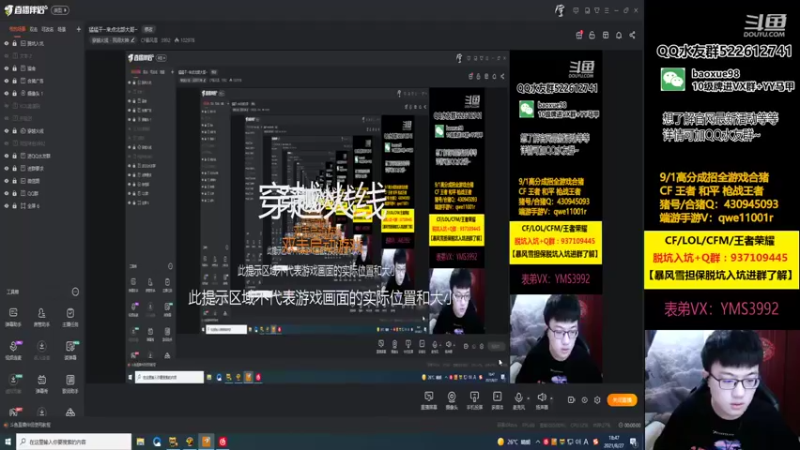The height and width of the screenshot is (450, 800).
Task: Click the layout grid icon near bell
Action: pos(606,35)
